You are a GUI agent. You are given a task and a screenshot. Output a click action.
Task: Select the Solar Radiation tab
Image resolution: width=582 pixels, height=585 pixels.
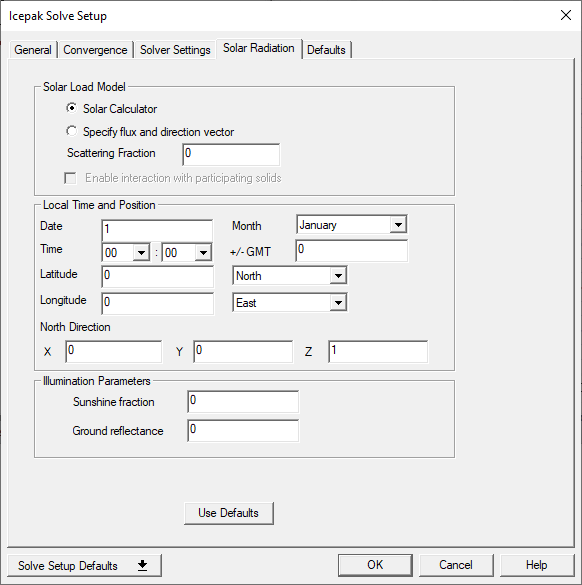tap(259, 48)
